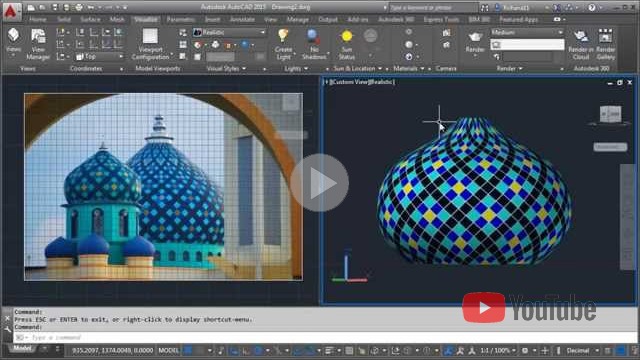Screen dimensions: 640x360
Task: Click the ViewCube in the 3D viewport
Action: click(x=611, y=114)
